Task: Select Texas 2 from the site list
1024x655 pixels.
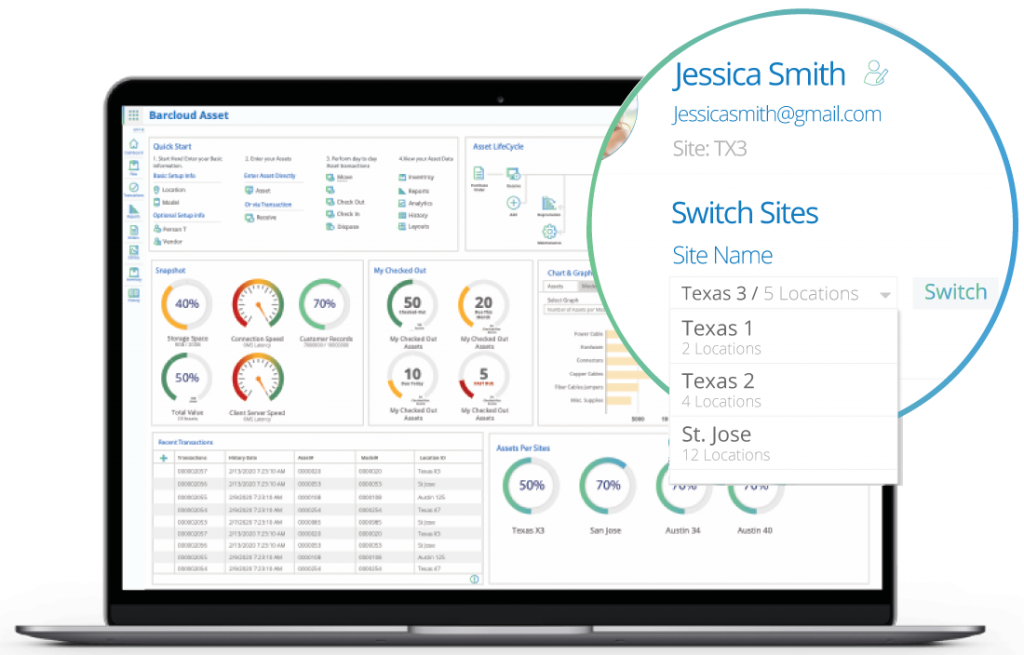Action: [784, 390]
